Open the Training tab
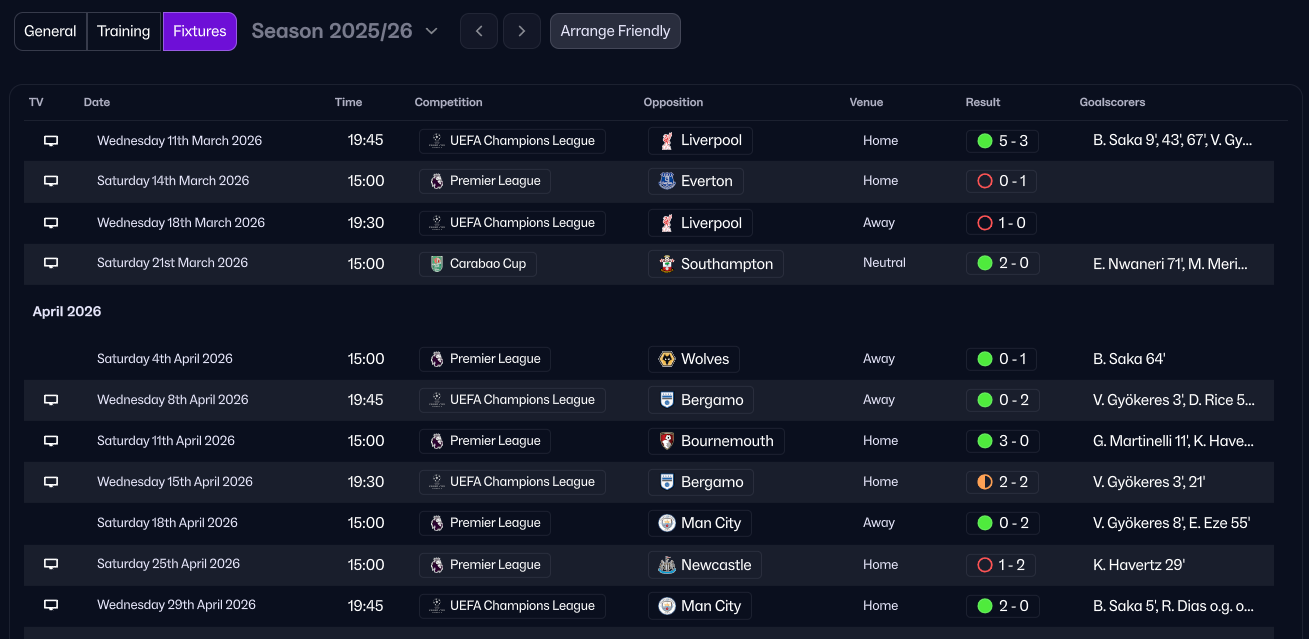This screenshot has height=639, width=1309. tap(124, 31)
